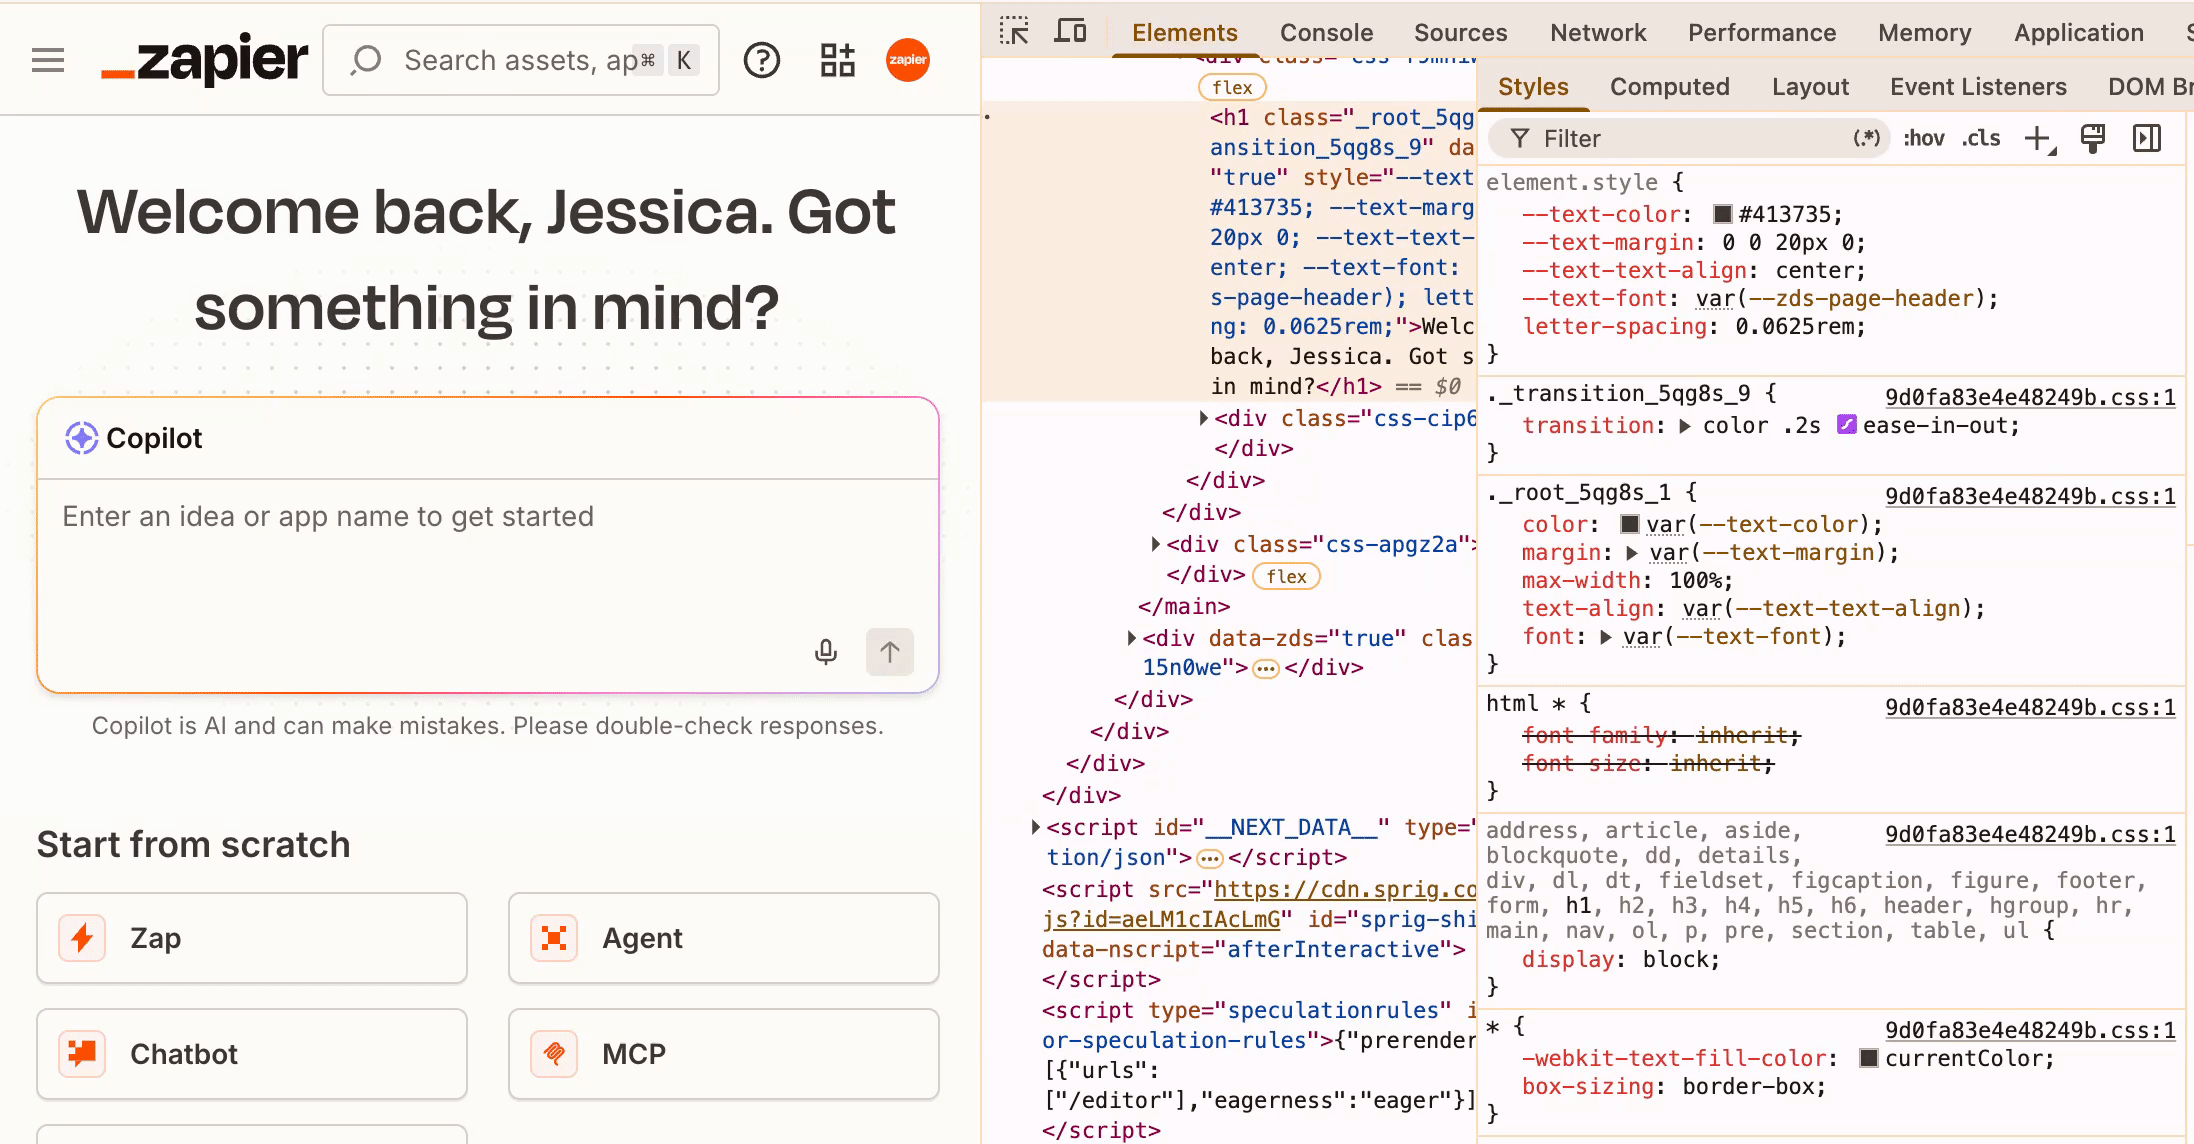Open CSS source link for _root_5qg8s_1 rule

click(x=2029, y=496)
